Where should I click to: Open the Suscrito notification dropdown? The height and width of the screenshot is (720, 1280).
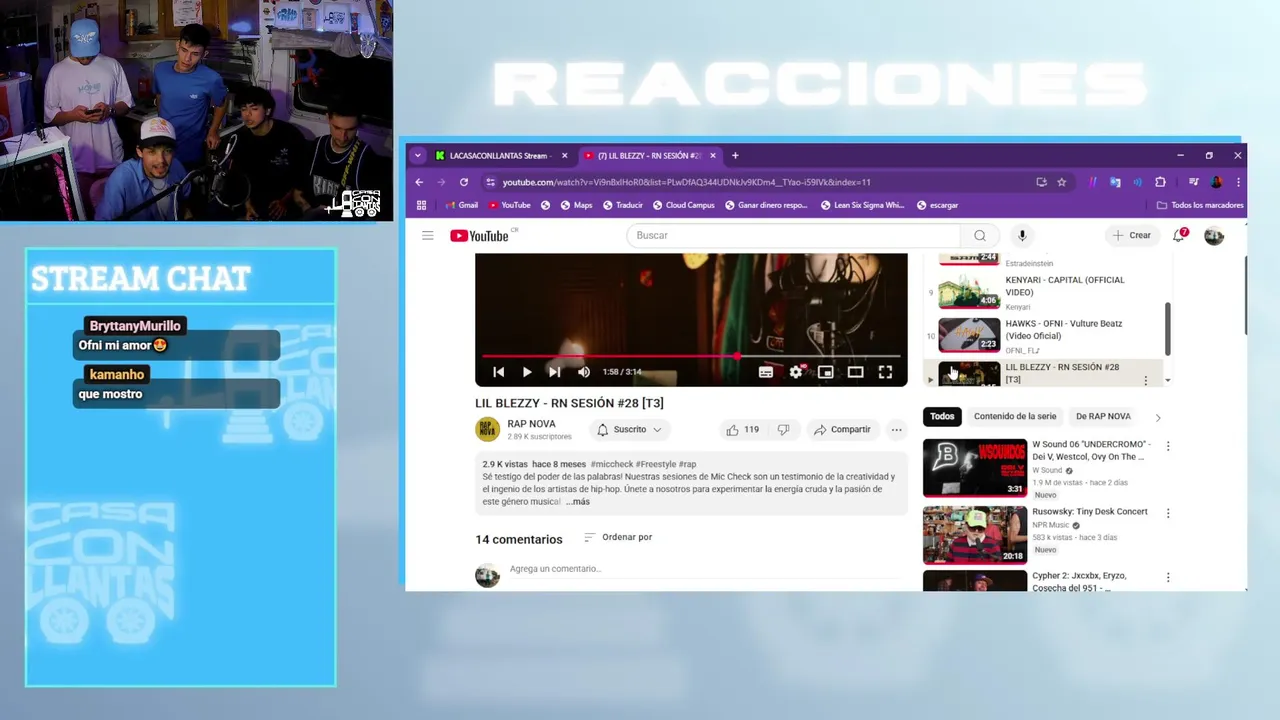629,429
